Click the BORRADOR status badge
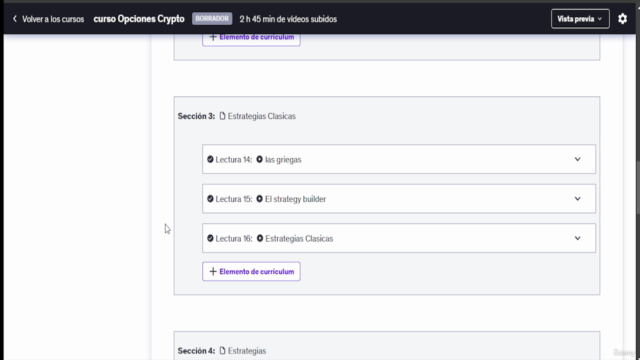The width and height of the screenshot is (640, 360). point(212,19)
